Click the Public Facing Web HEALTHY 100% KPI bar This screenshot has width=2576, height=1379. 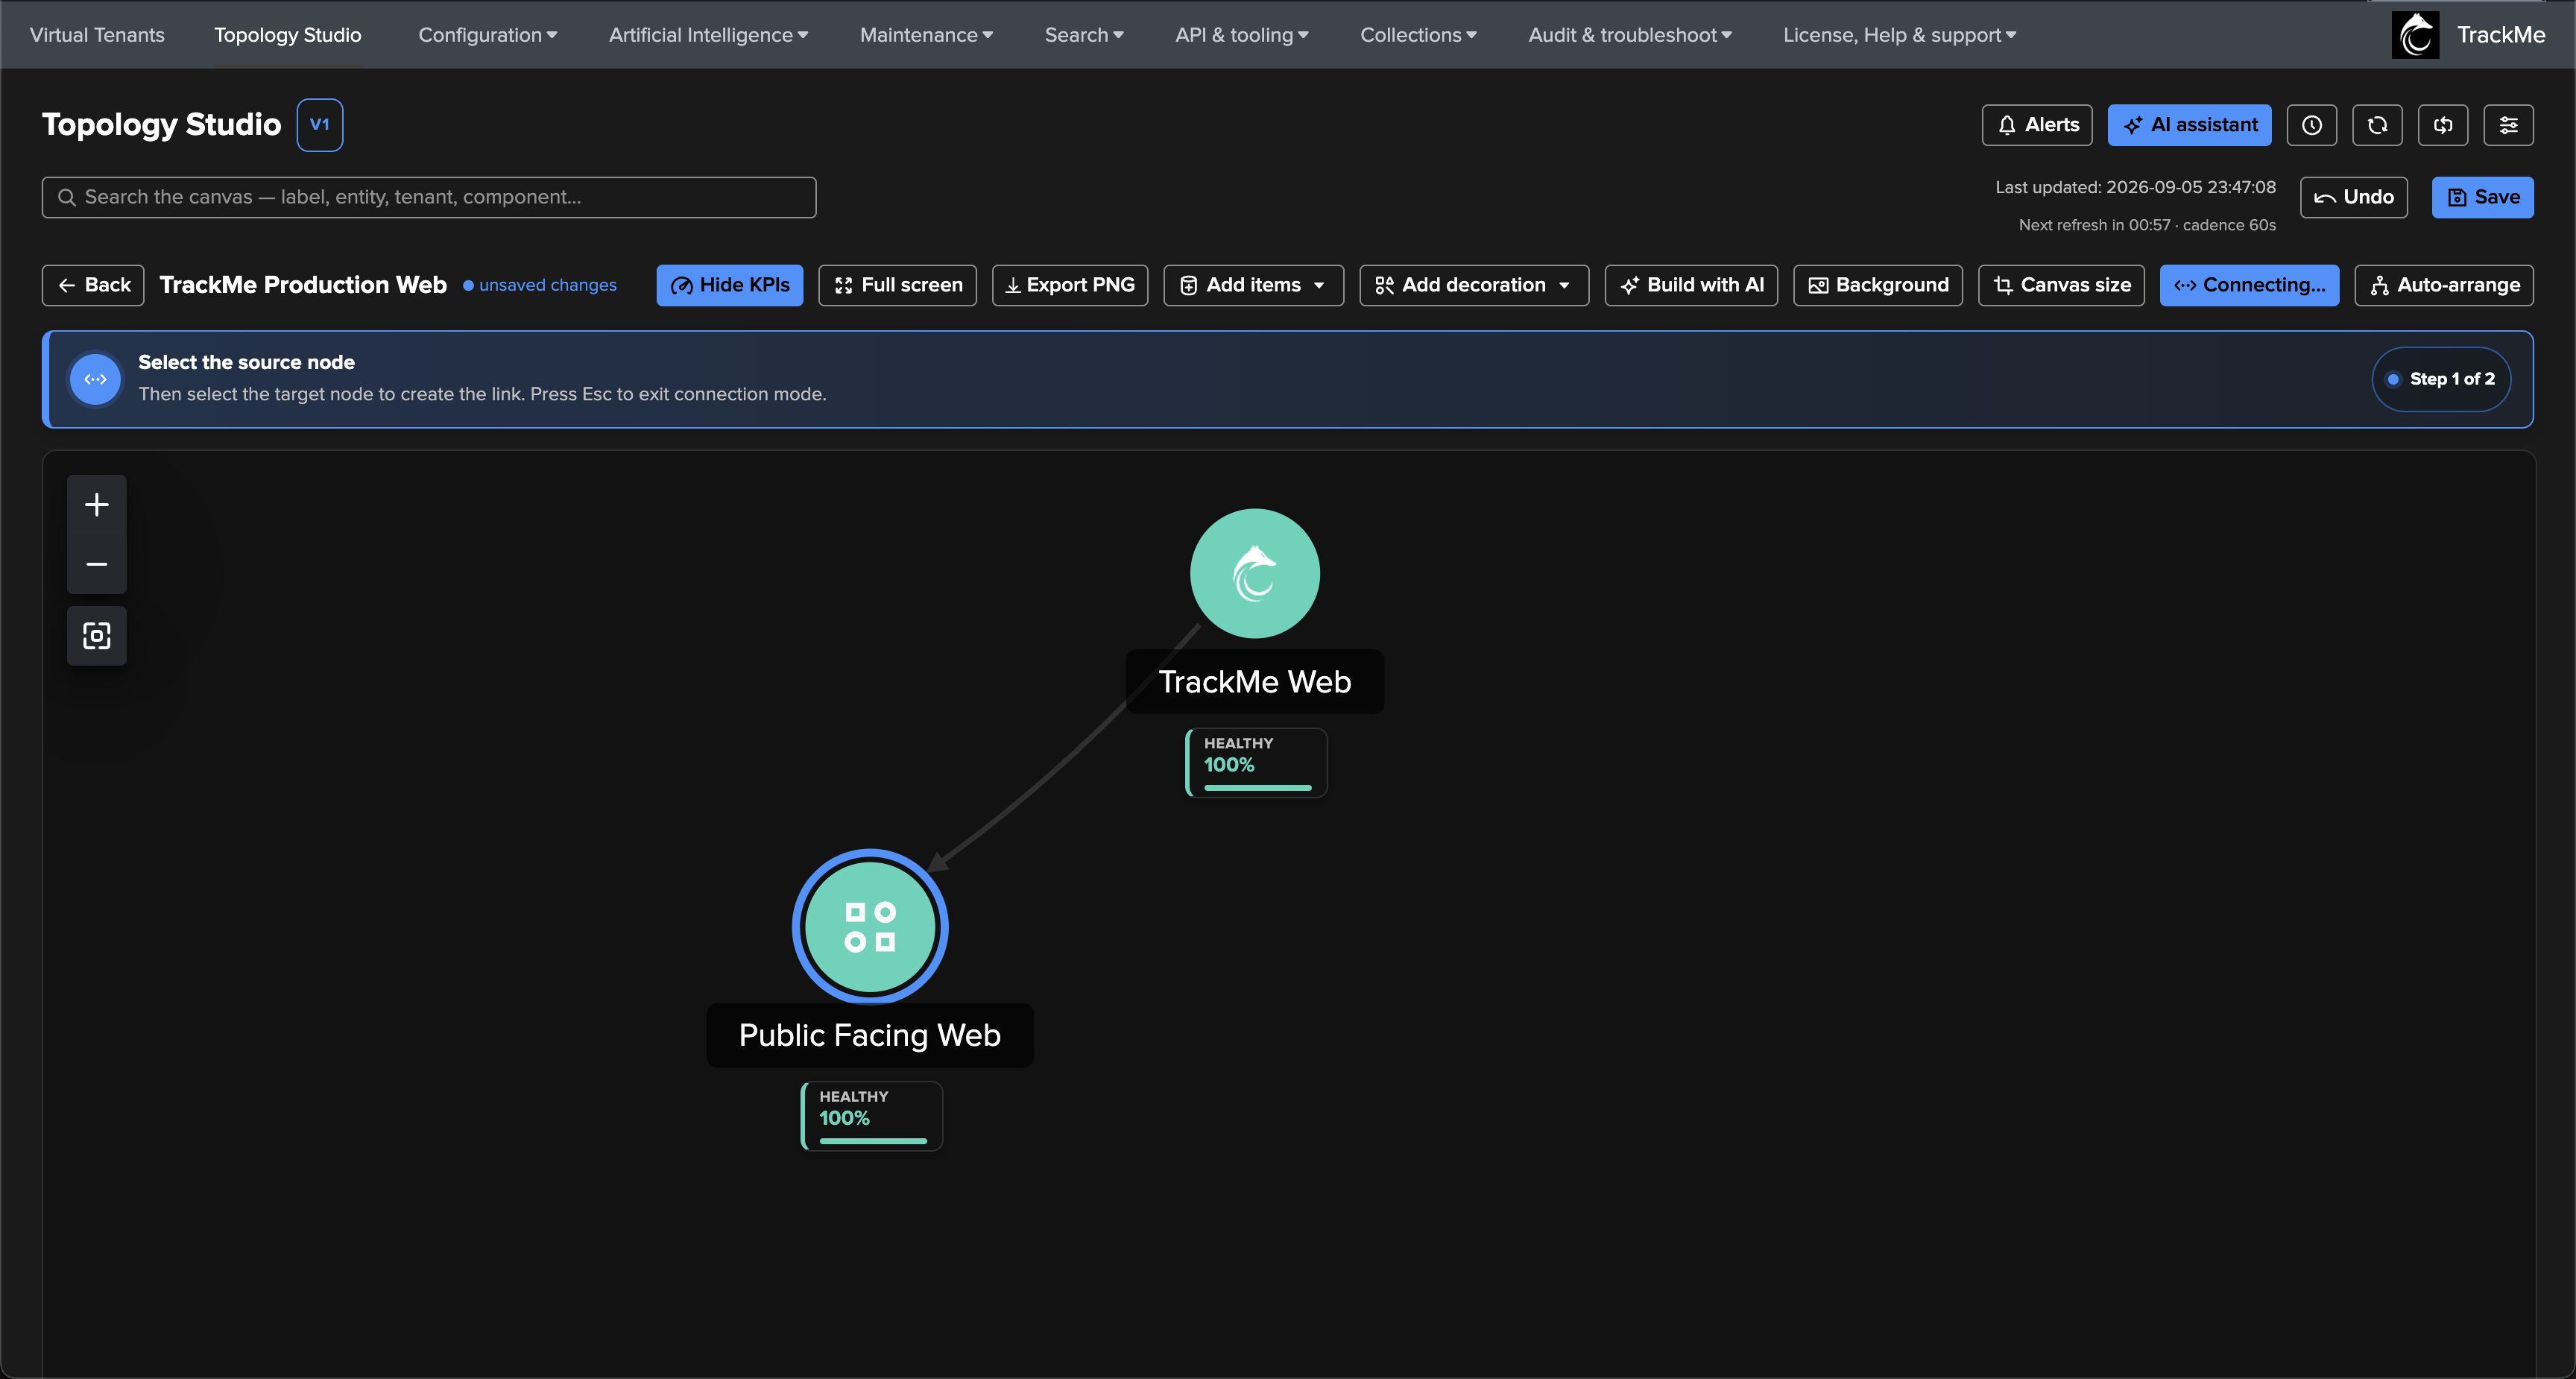tap(872, 1116)
